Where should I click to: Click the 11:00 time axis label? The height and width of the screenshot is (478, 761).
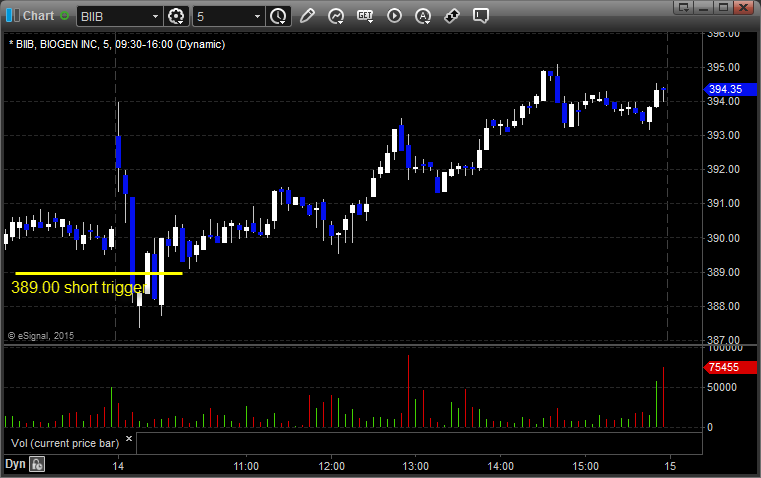click(246, 466)
